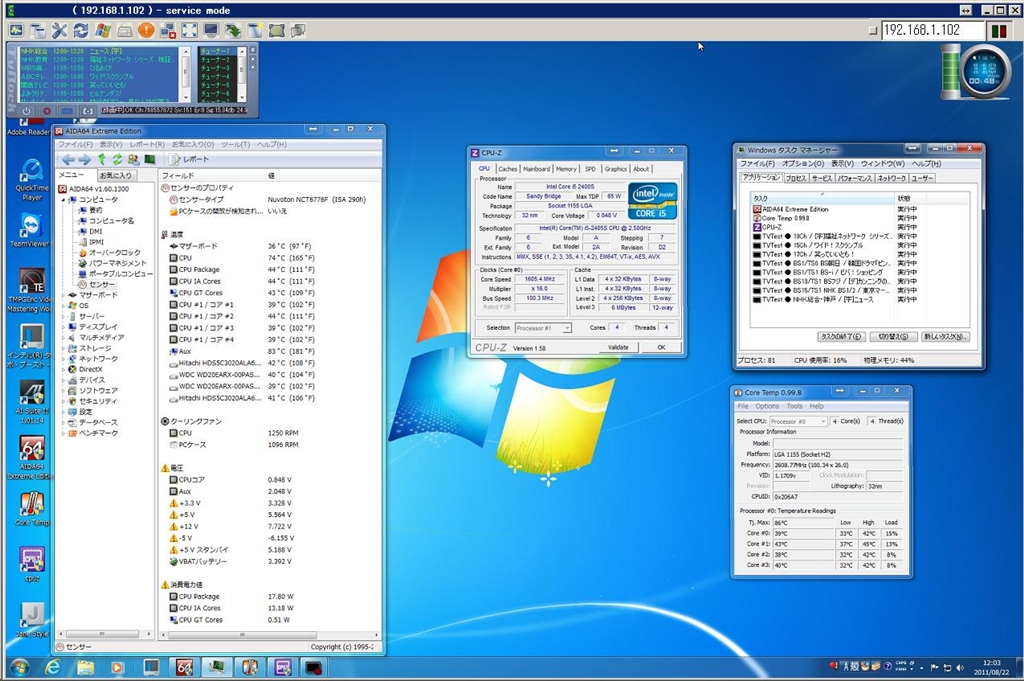Sort by タスク column header in Task Manager

823,198
